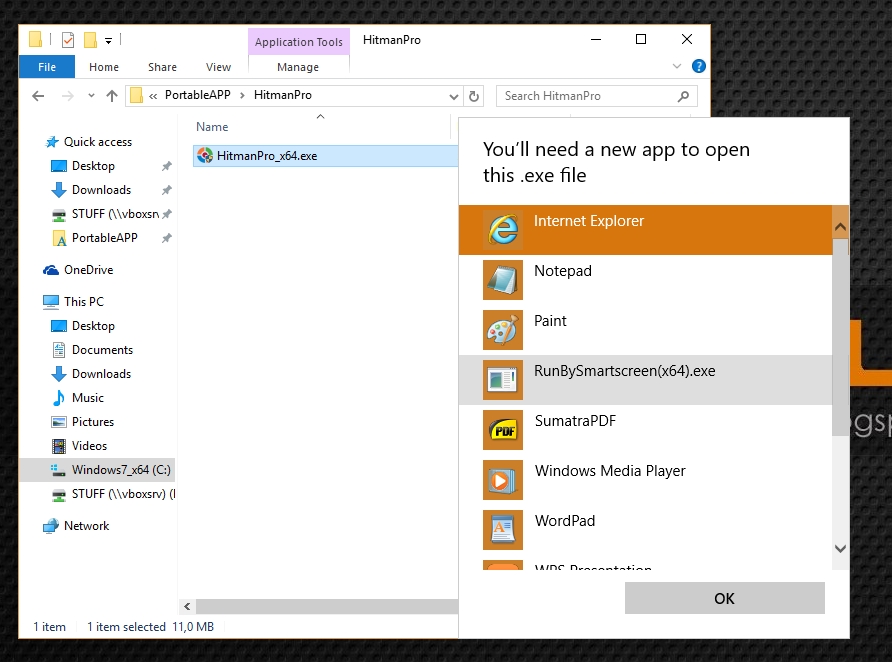Click the app list vertical scrollbar thumb

[x=840, y=338]
